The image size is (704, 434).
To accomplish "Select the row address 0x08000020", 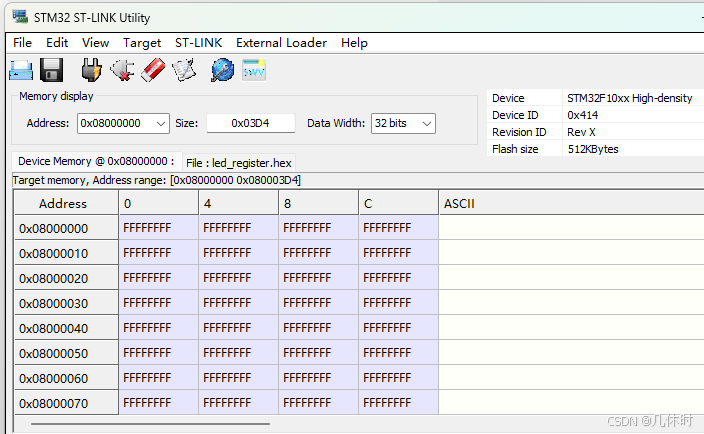I will [66, 278].
